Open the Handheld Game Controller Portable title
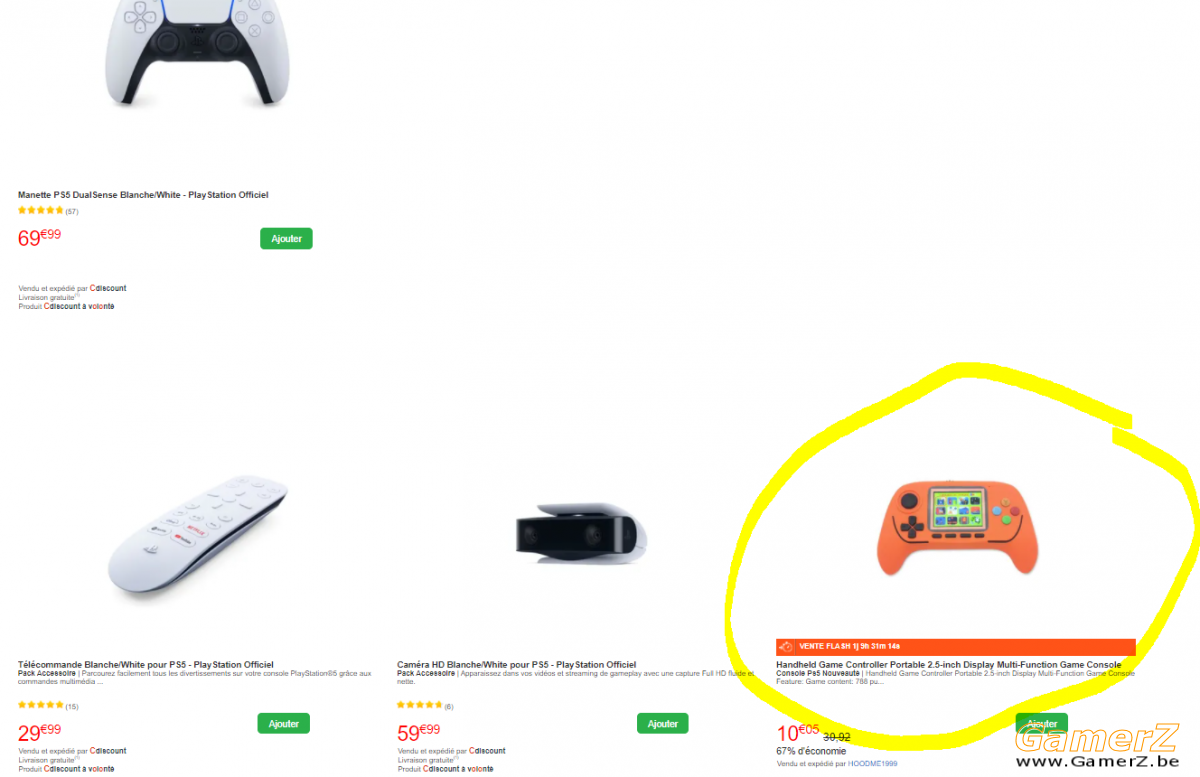Viewport: 1200px width, 777px height. point(949,664)
